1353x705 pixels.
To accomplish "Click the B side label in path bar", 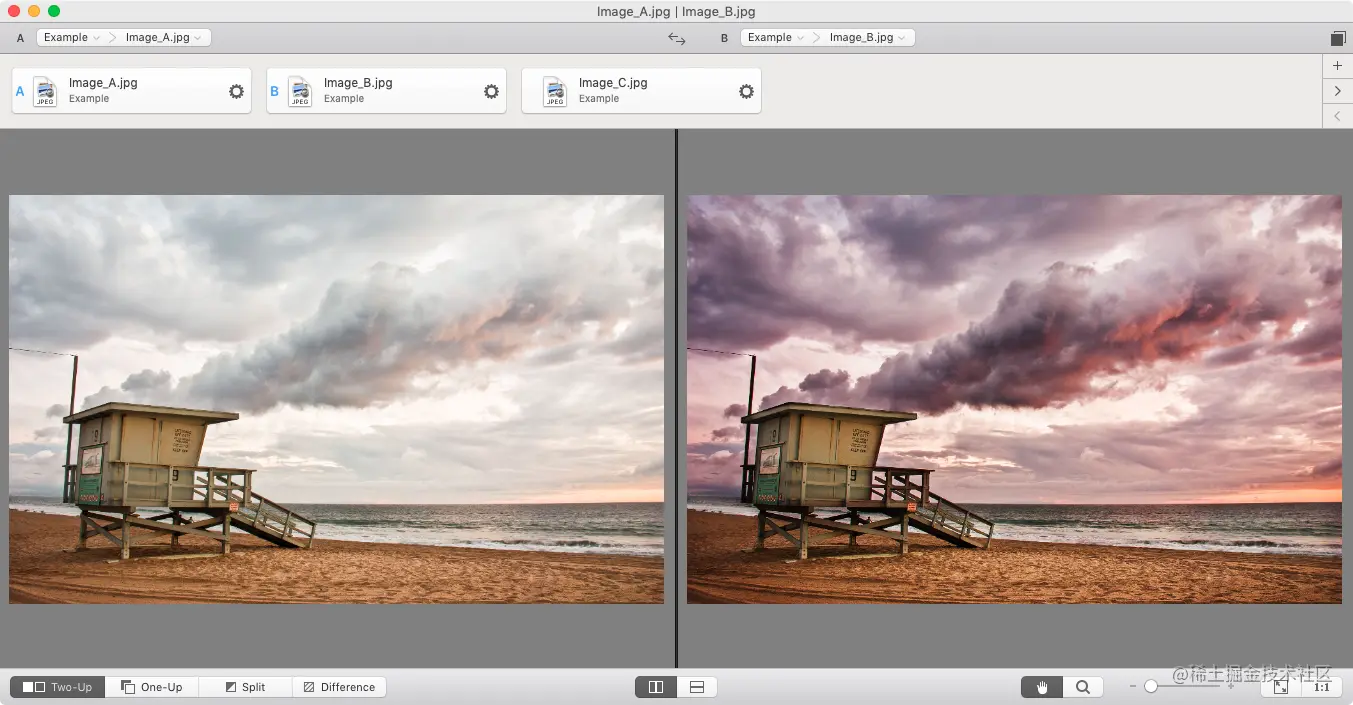I will click(724, 38).
